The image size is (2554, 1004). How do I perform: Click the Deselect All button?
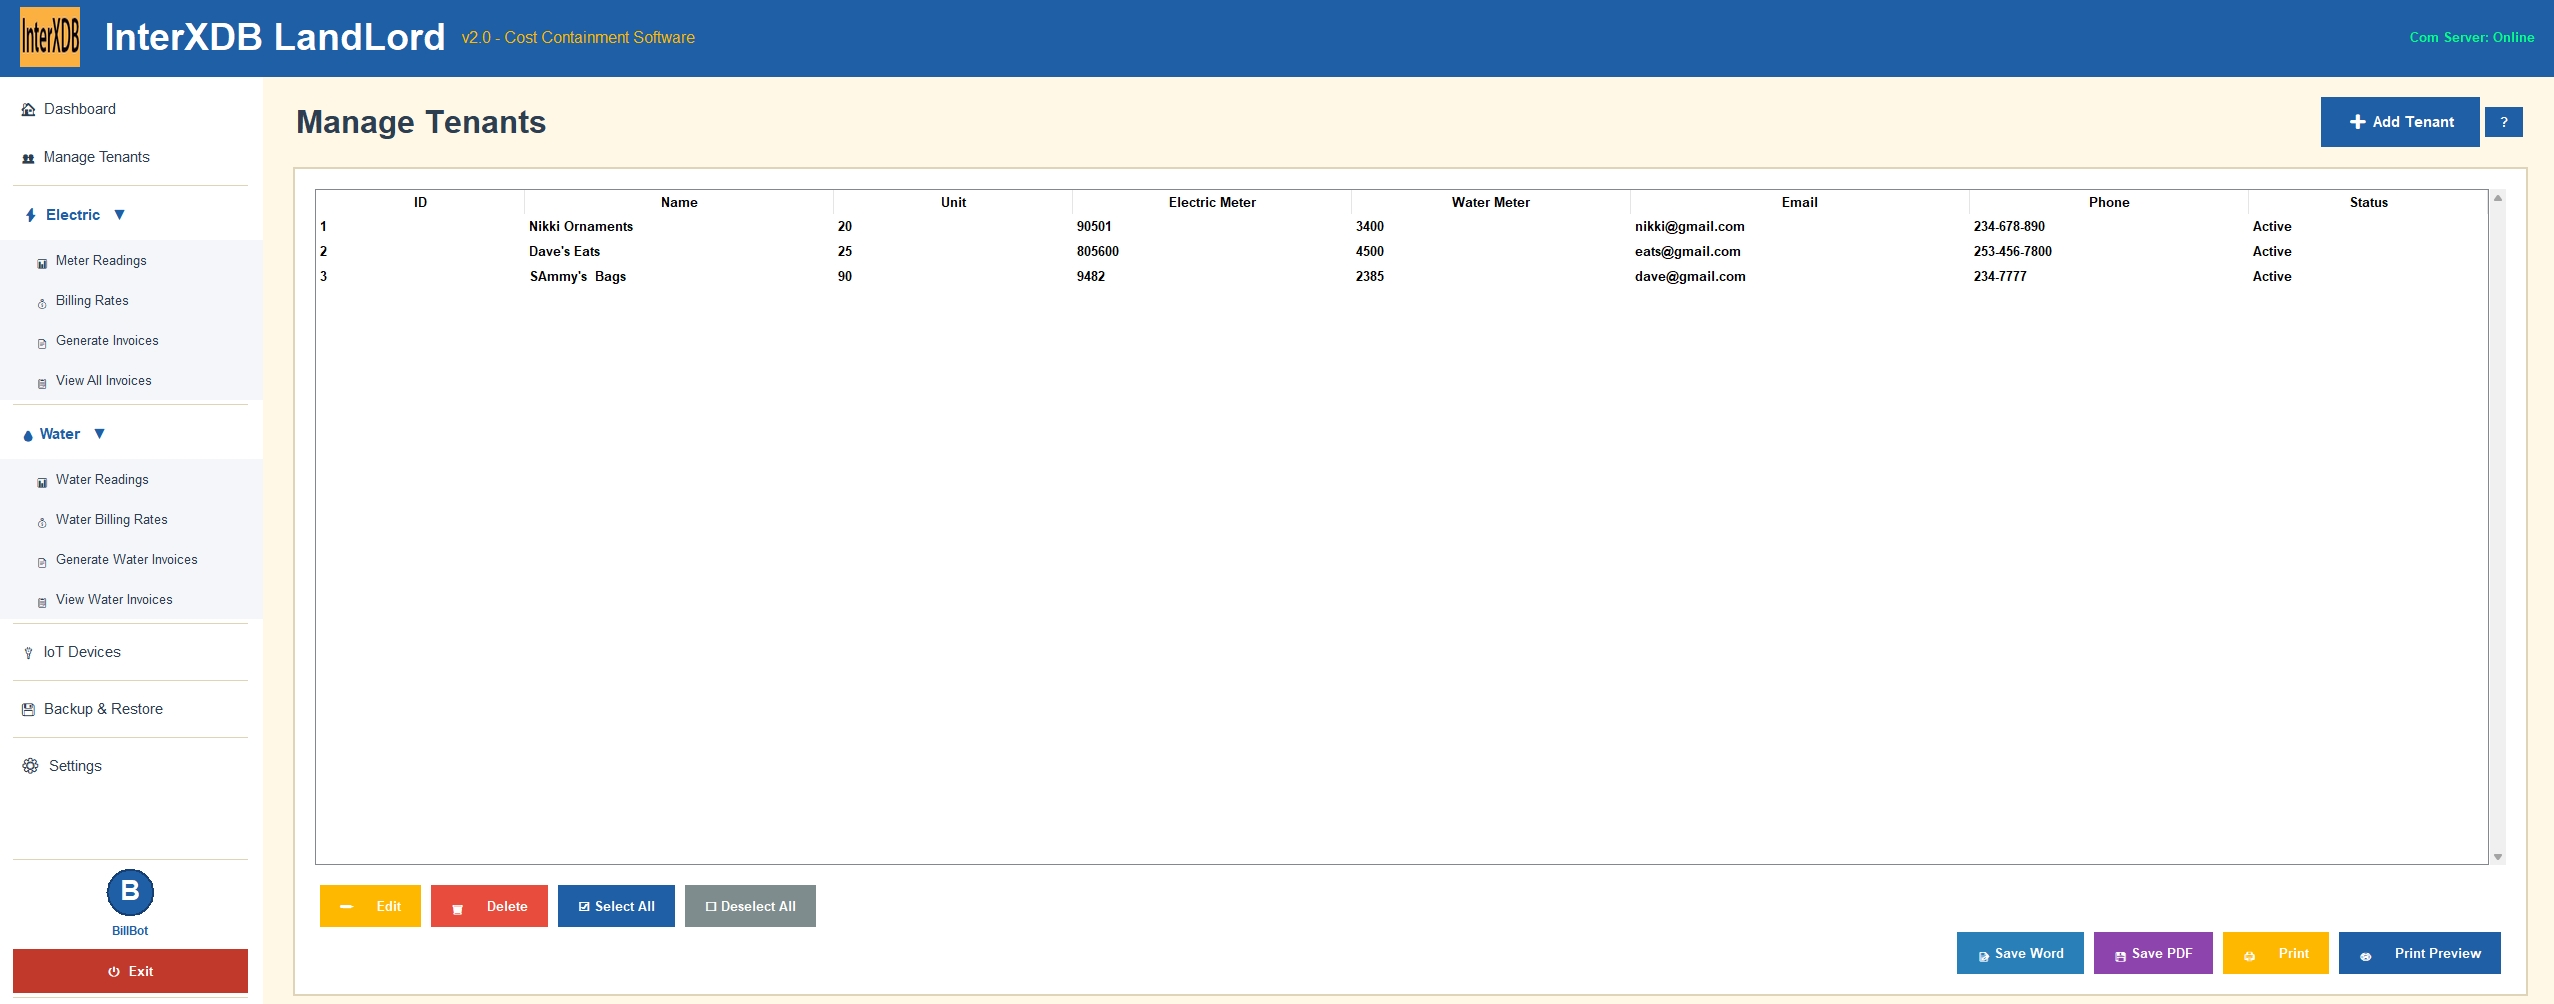coord(750,906)
